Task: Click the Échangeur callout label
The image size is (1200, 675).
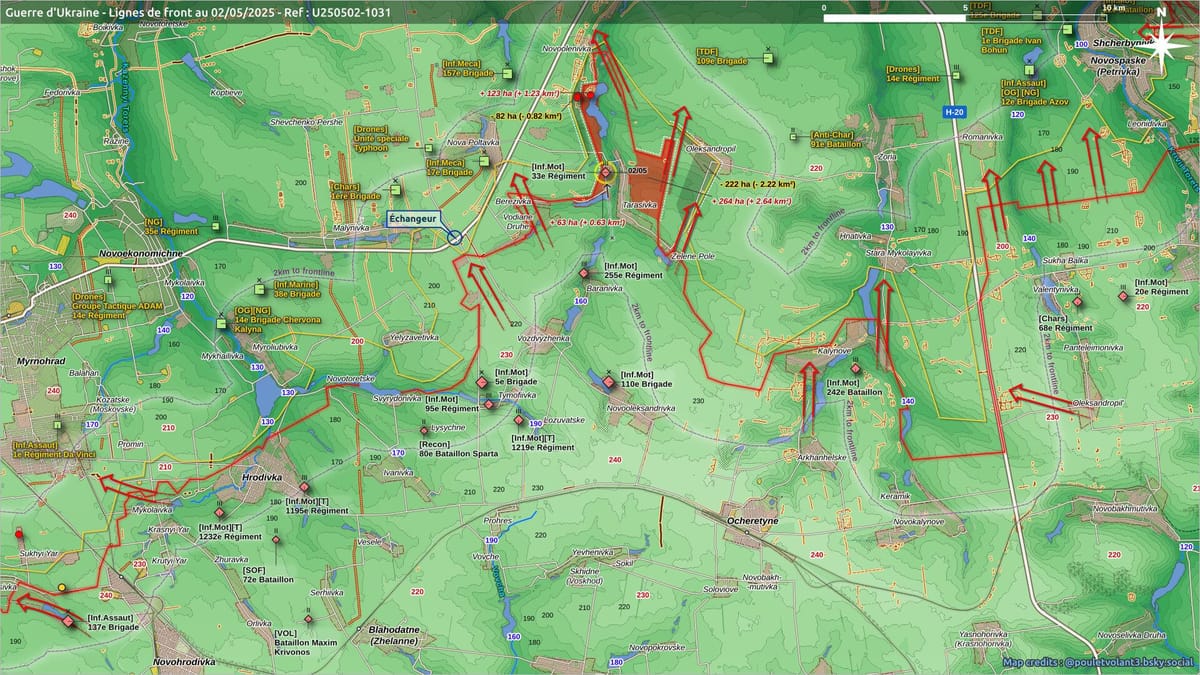Action: point(411,218)
